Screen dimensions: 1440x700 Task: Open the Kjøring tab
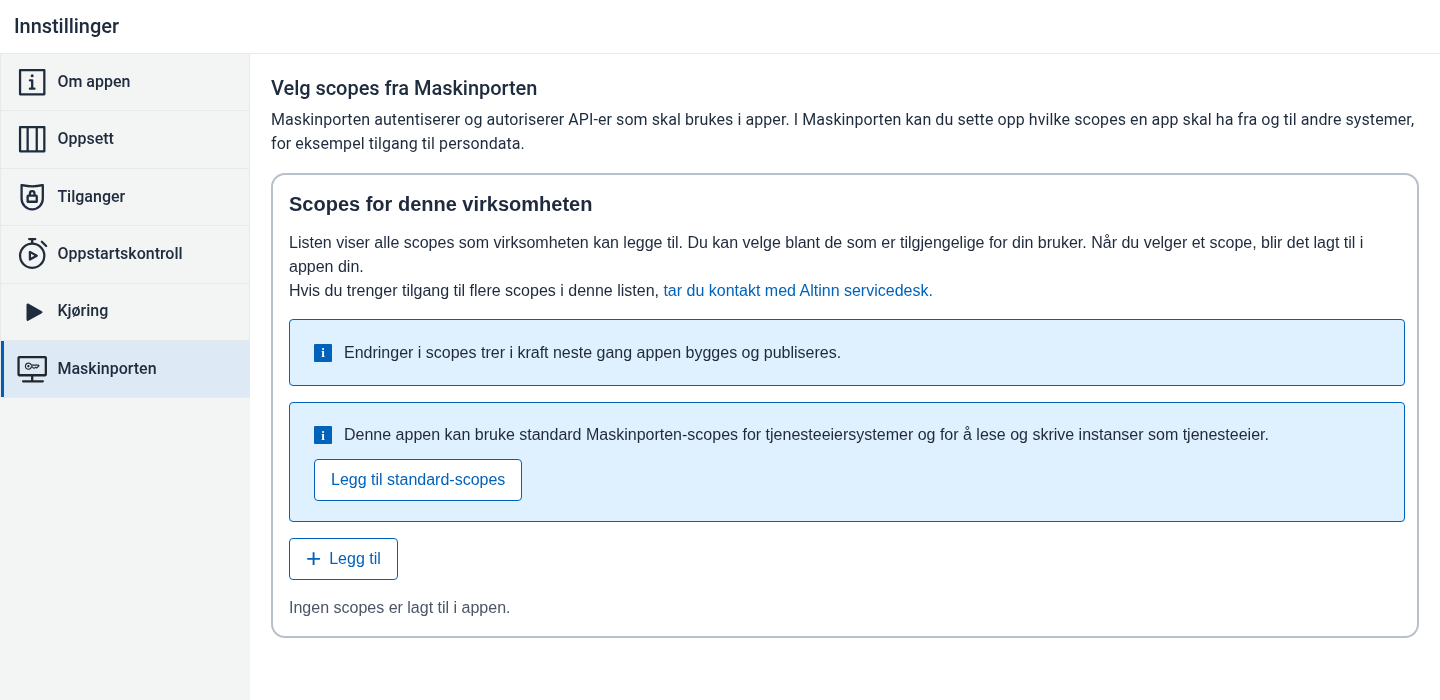(125, 312)
